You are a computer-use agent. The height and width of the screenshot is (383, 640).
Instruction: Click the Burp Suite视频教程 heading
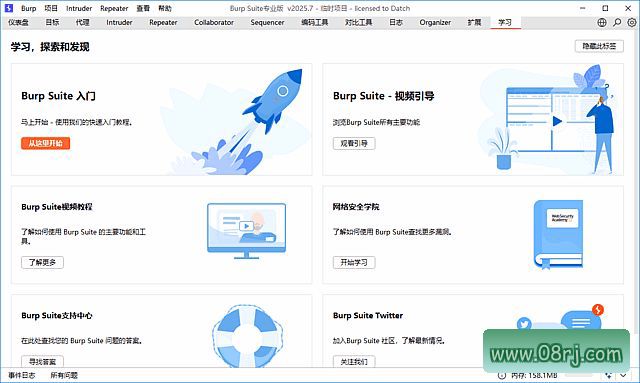57,207
